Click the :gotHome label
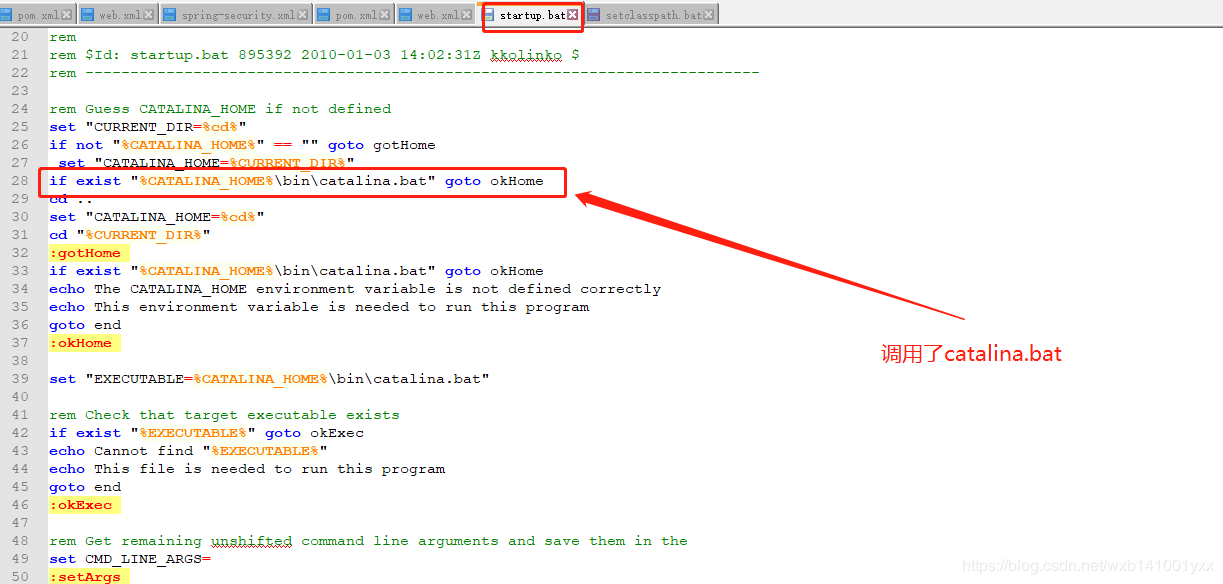 tap(85, 253)
